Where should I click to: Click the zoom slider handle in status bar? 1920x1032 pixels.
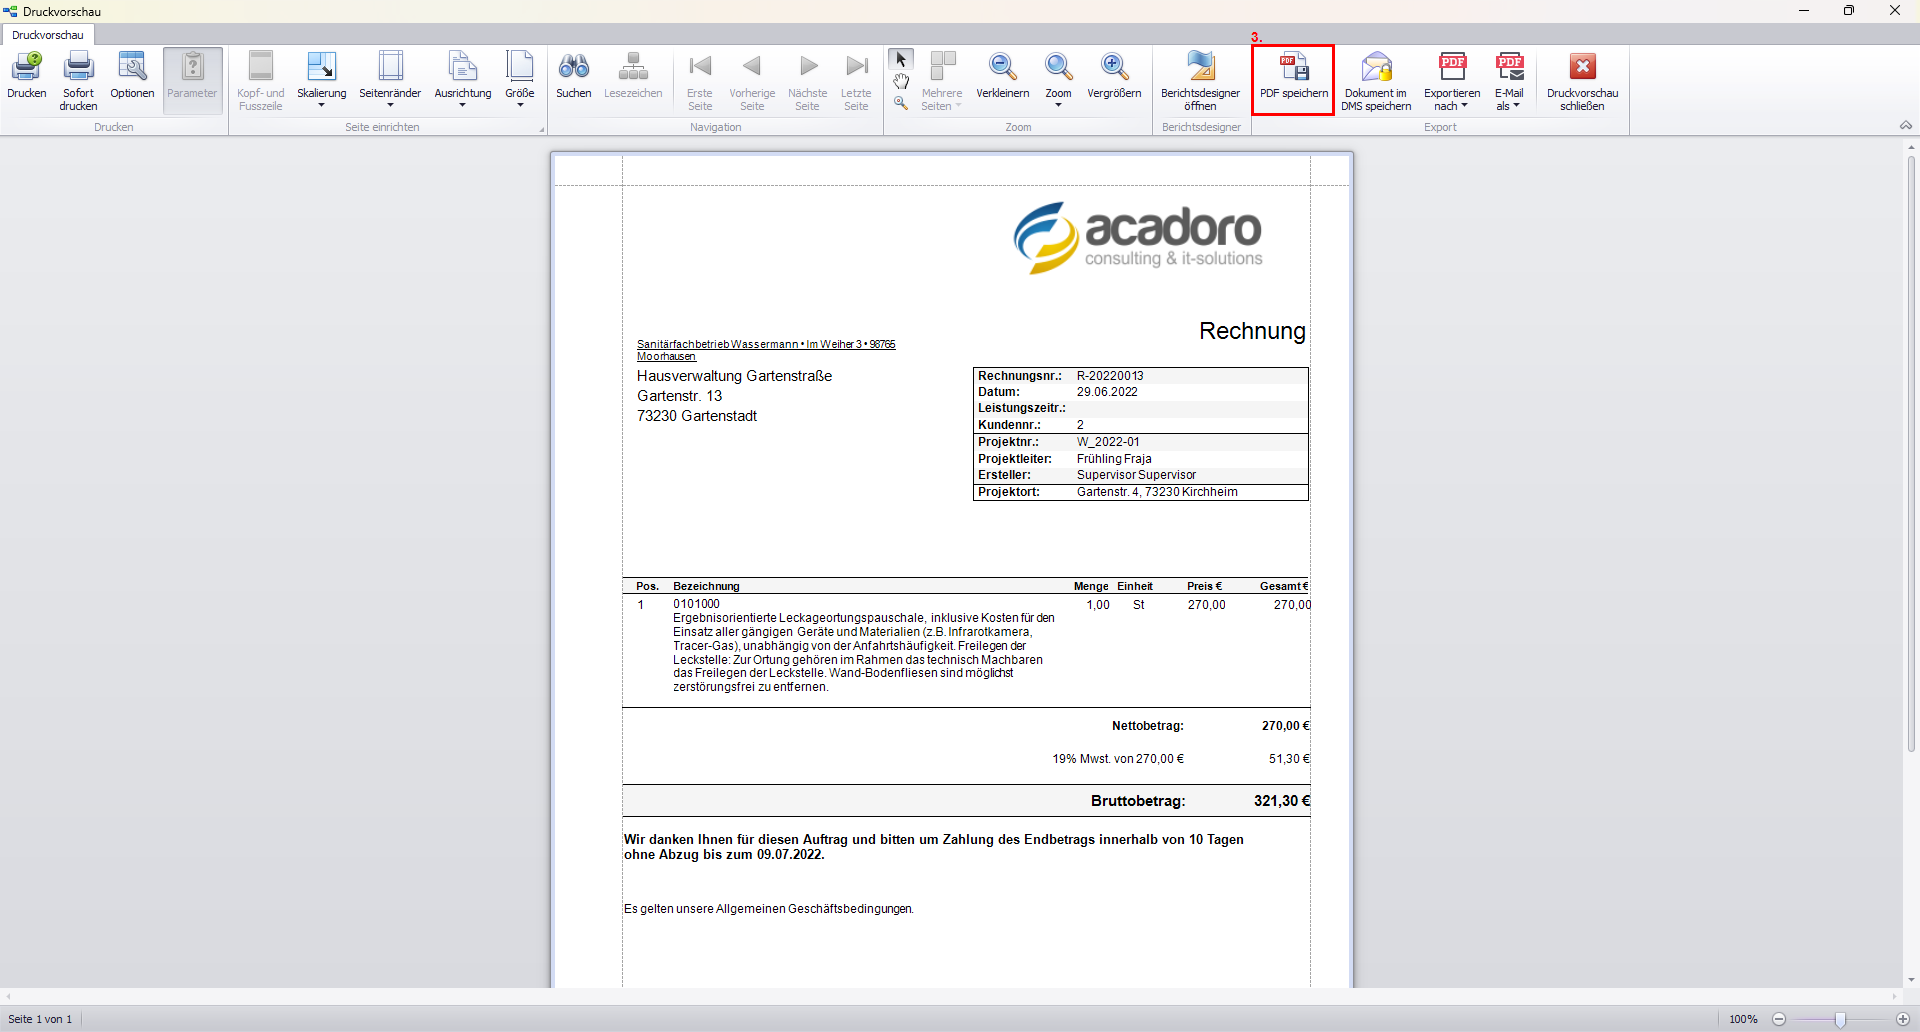click(1840, 1019)
